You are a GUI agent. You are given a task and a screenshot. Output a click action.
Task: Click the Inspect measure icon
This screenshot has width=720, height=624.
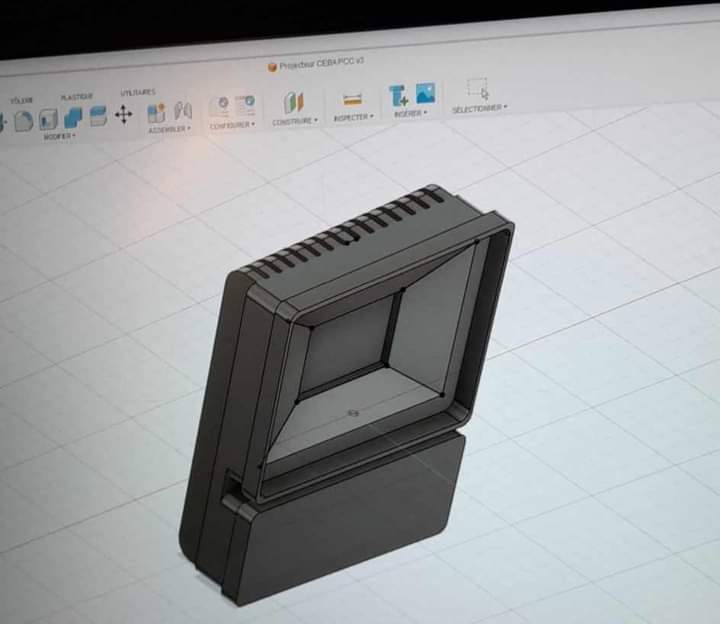[x=353, y=99]
